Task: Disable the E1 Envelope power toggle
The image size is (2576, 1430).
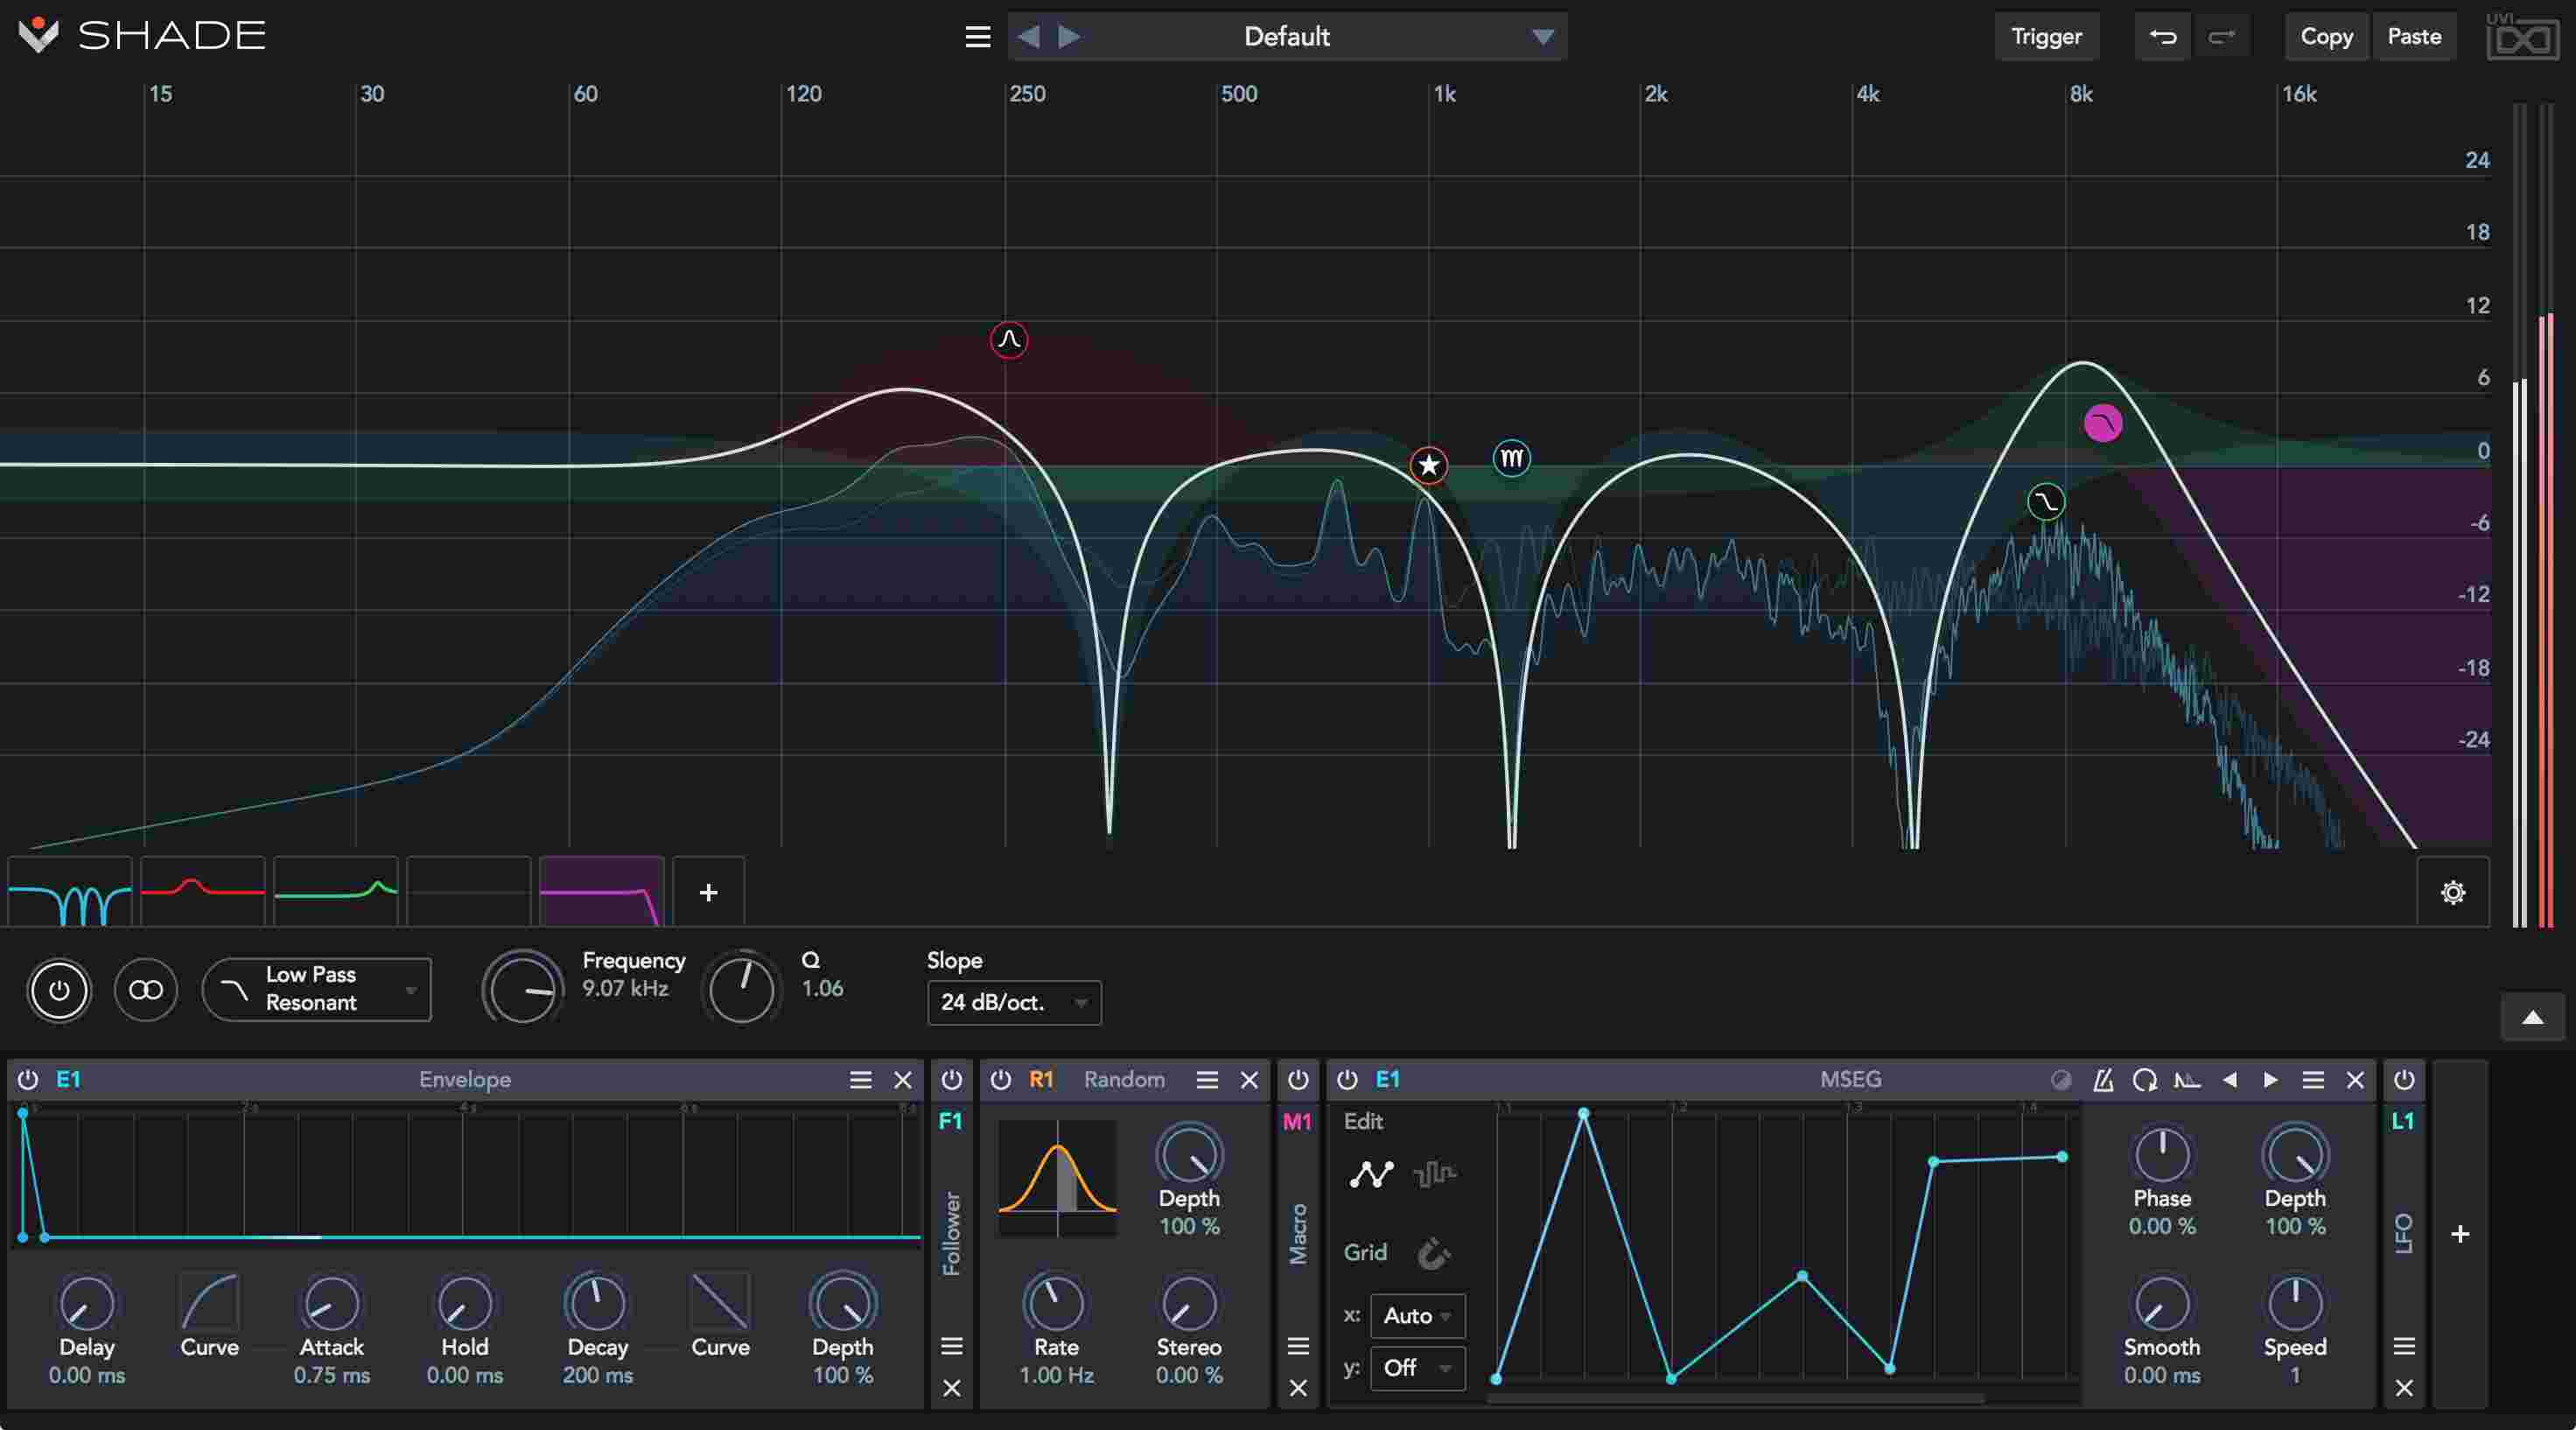Action: (28, 1080)
